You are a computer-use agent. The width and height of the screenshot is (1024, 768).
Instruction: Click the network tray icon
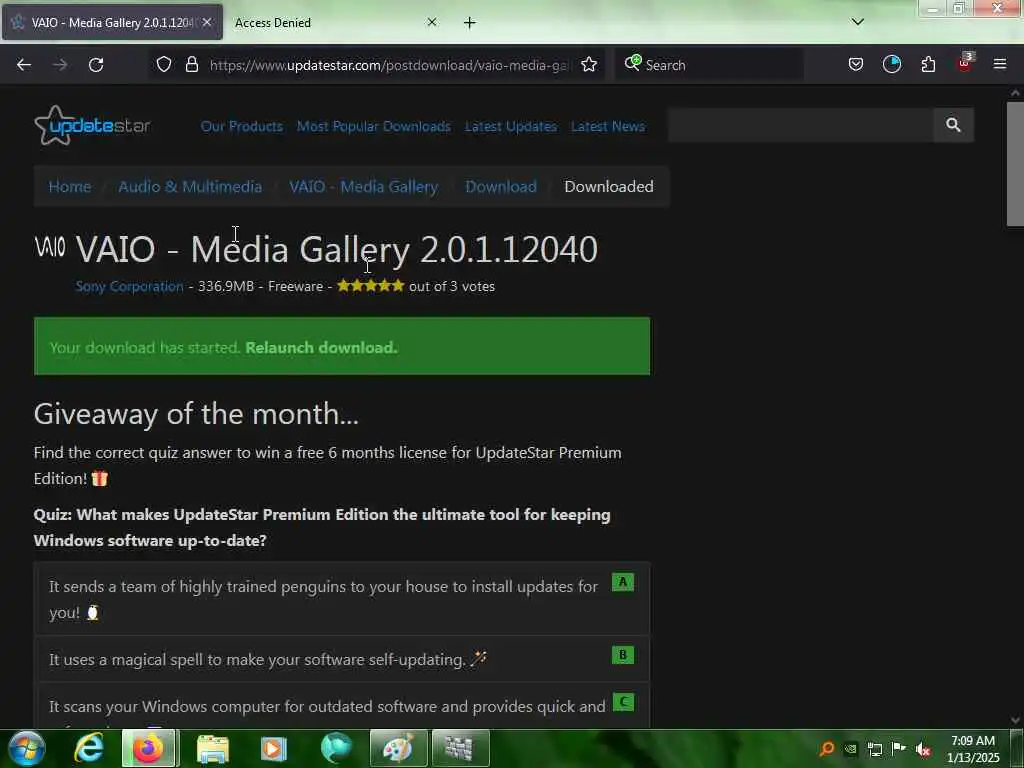tap(874, 749)
